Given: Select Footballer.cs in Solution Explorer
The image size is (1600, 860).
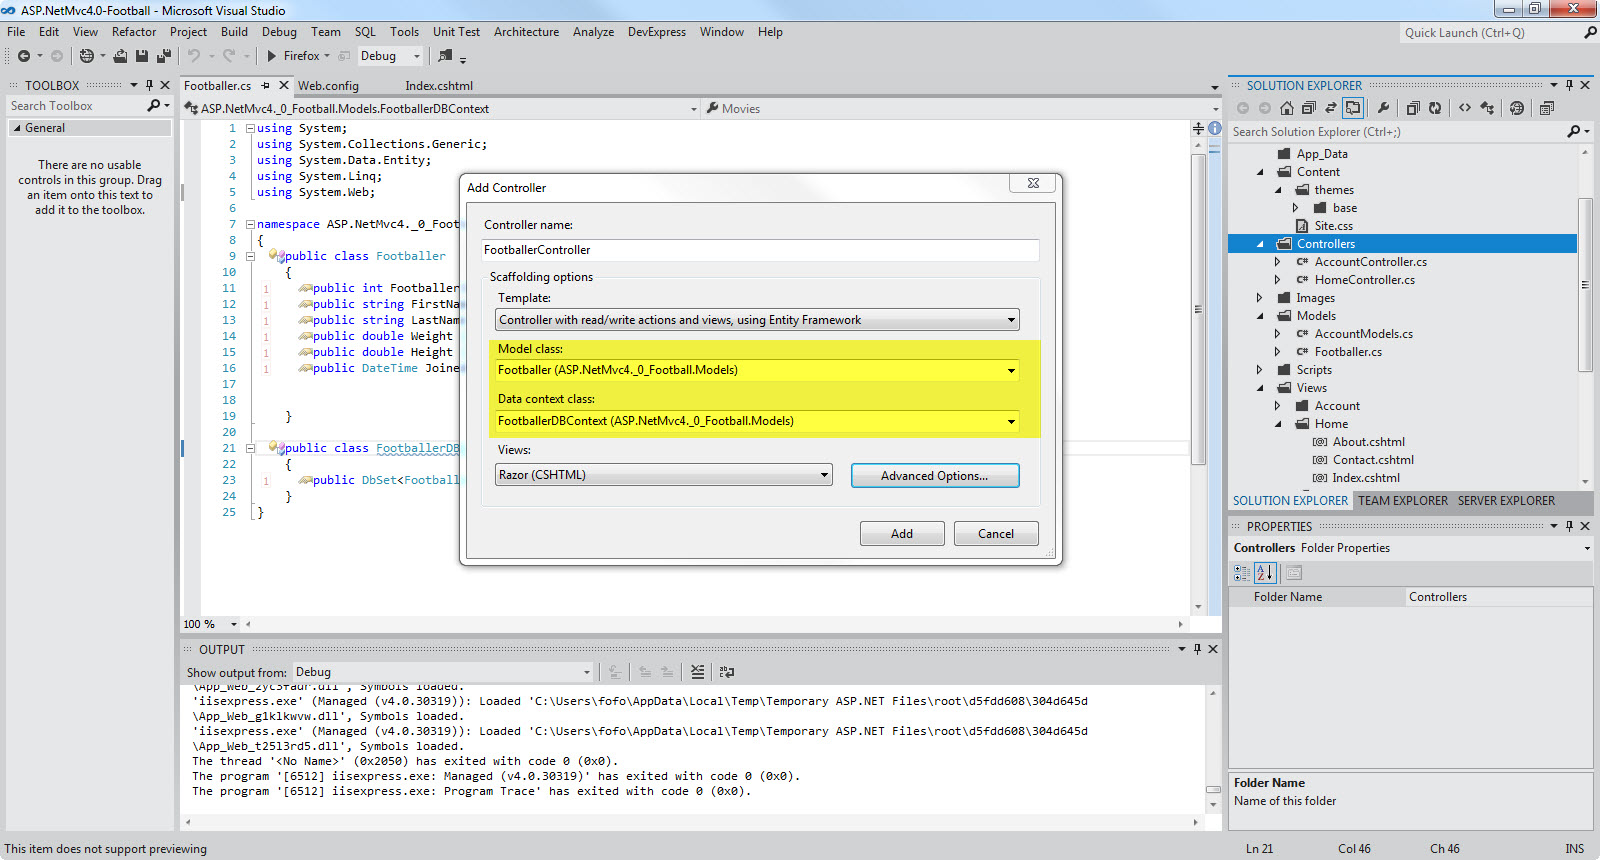Looking at the screenshot, I should pos(1348,352).
